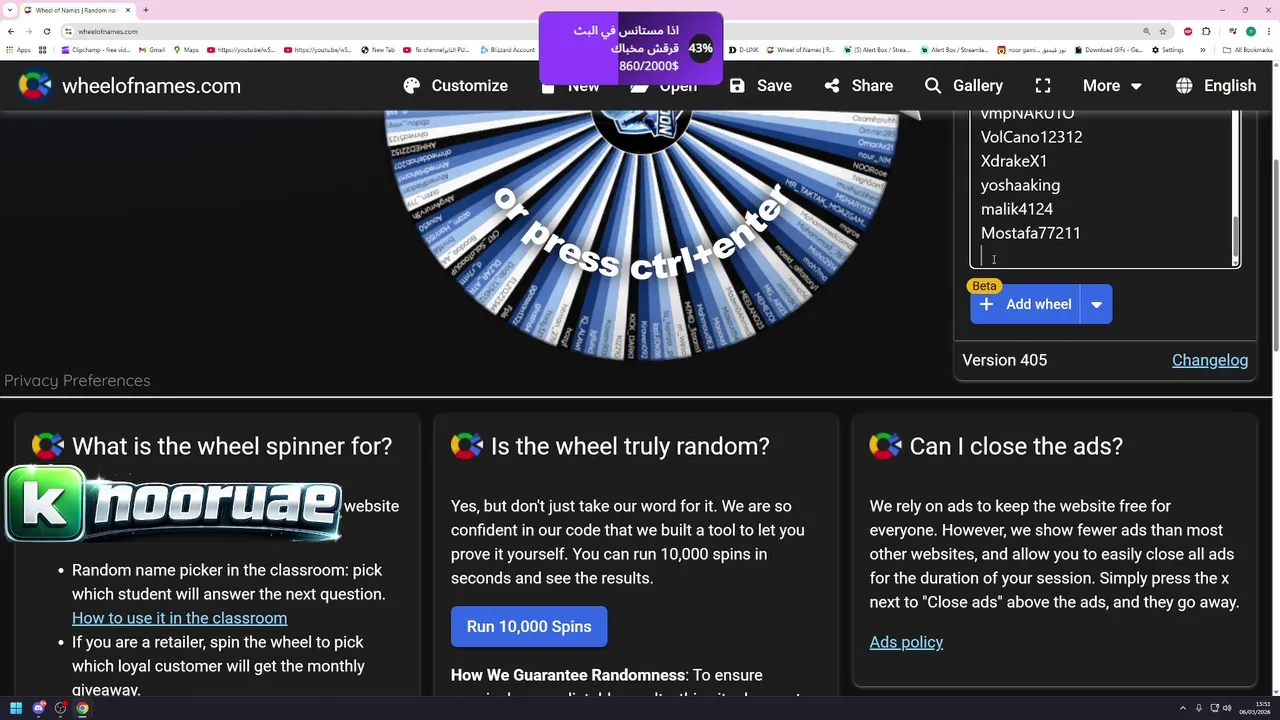
Task: Select the entry 'VolCano12312' in the list
Action: pyautogui.click(x=1031, y=137)
